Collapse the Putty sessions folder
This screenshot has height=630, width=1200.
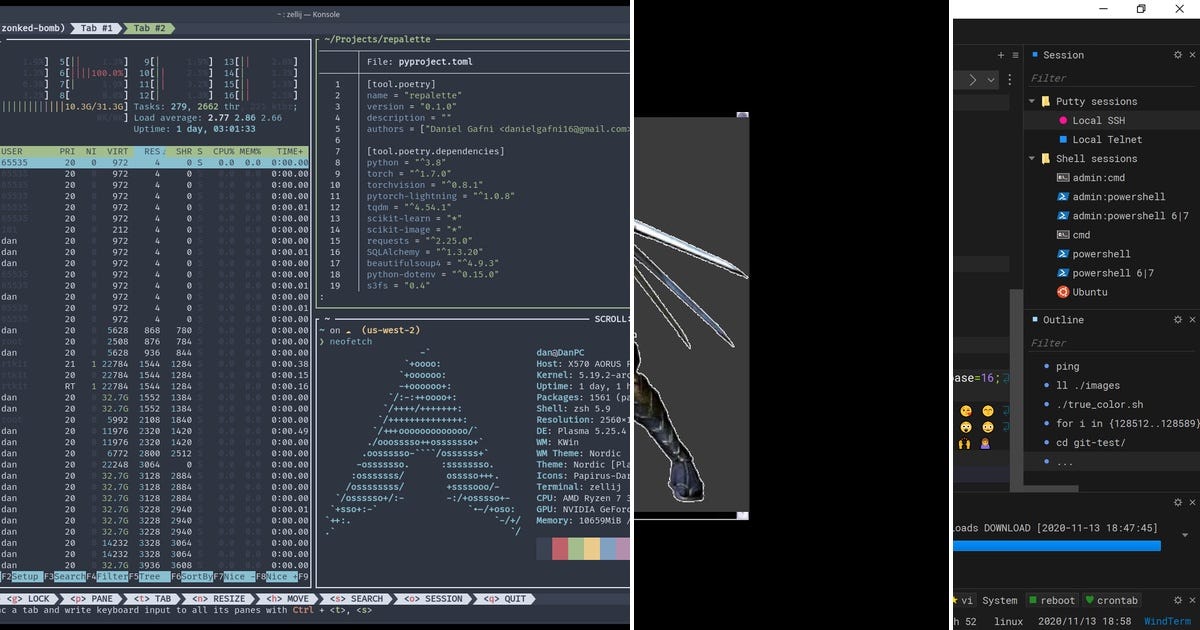(x=1032, y=101)
